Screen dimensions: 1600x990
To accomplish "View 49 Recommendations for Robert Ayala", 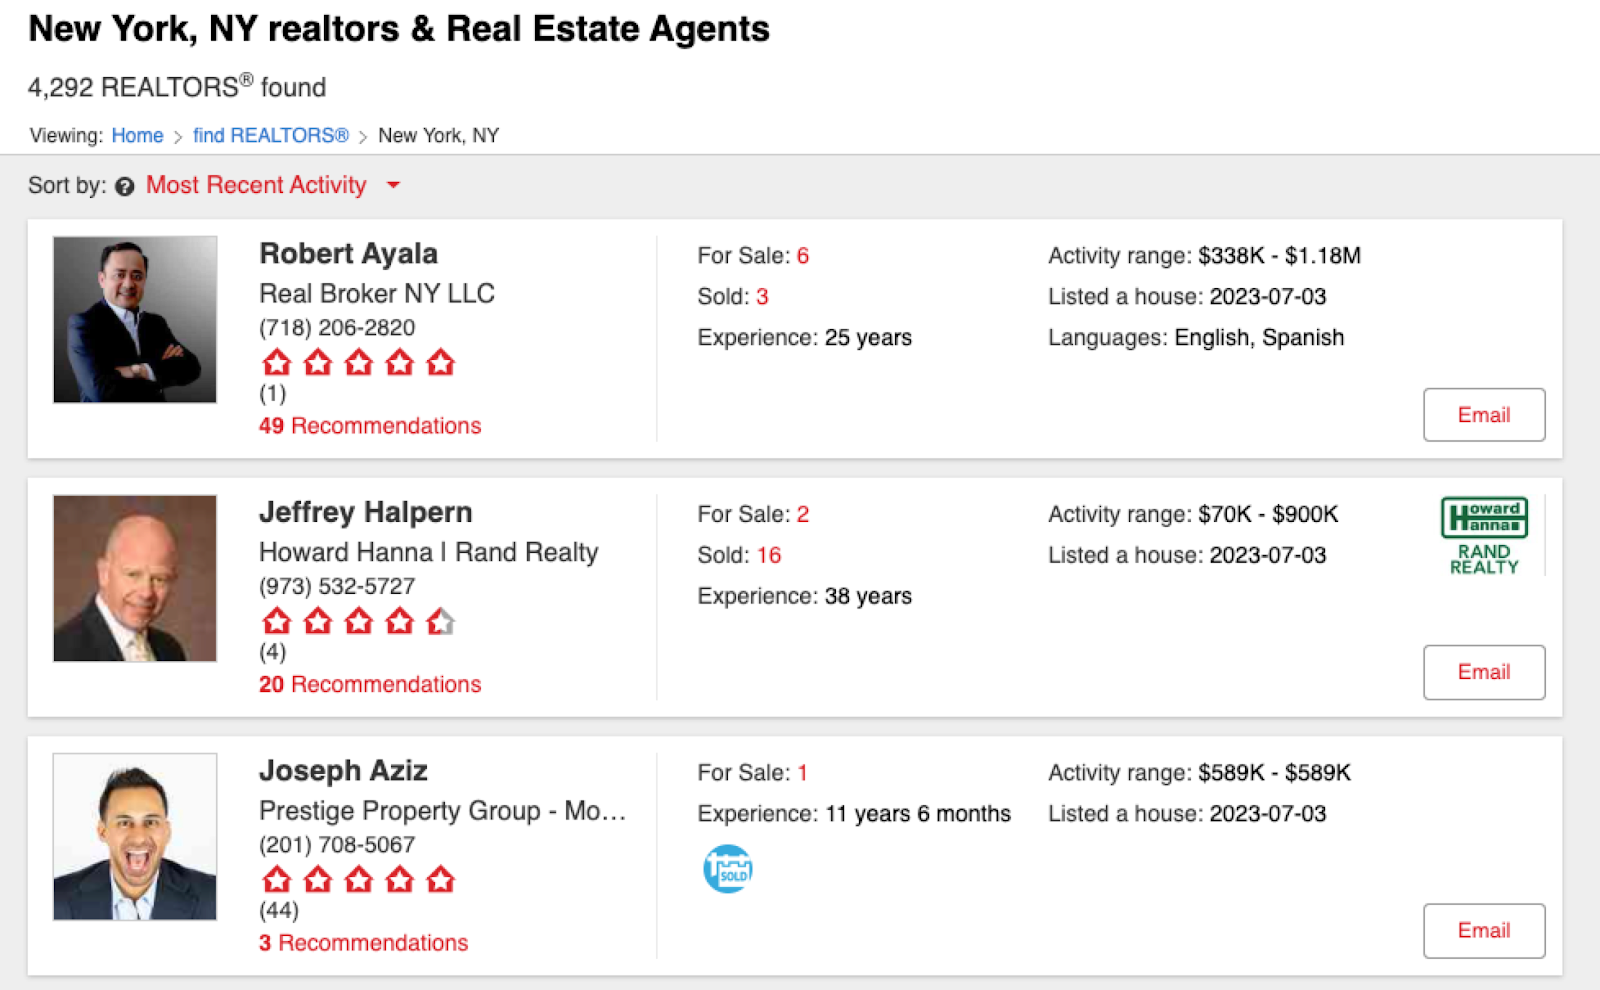I will pos(369,425).
